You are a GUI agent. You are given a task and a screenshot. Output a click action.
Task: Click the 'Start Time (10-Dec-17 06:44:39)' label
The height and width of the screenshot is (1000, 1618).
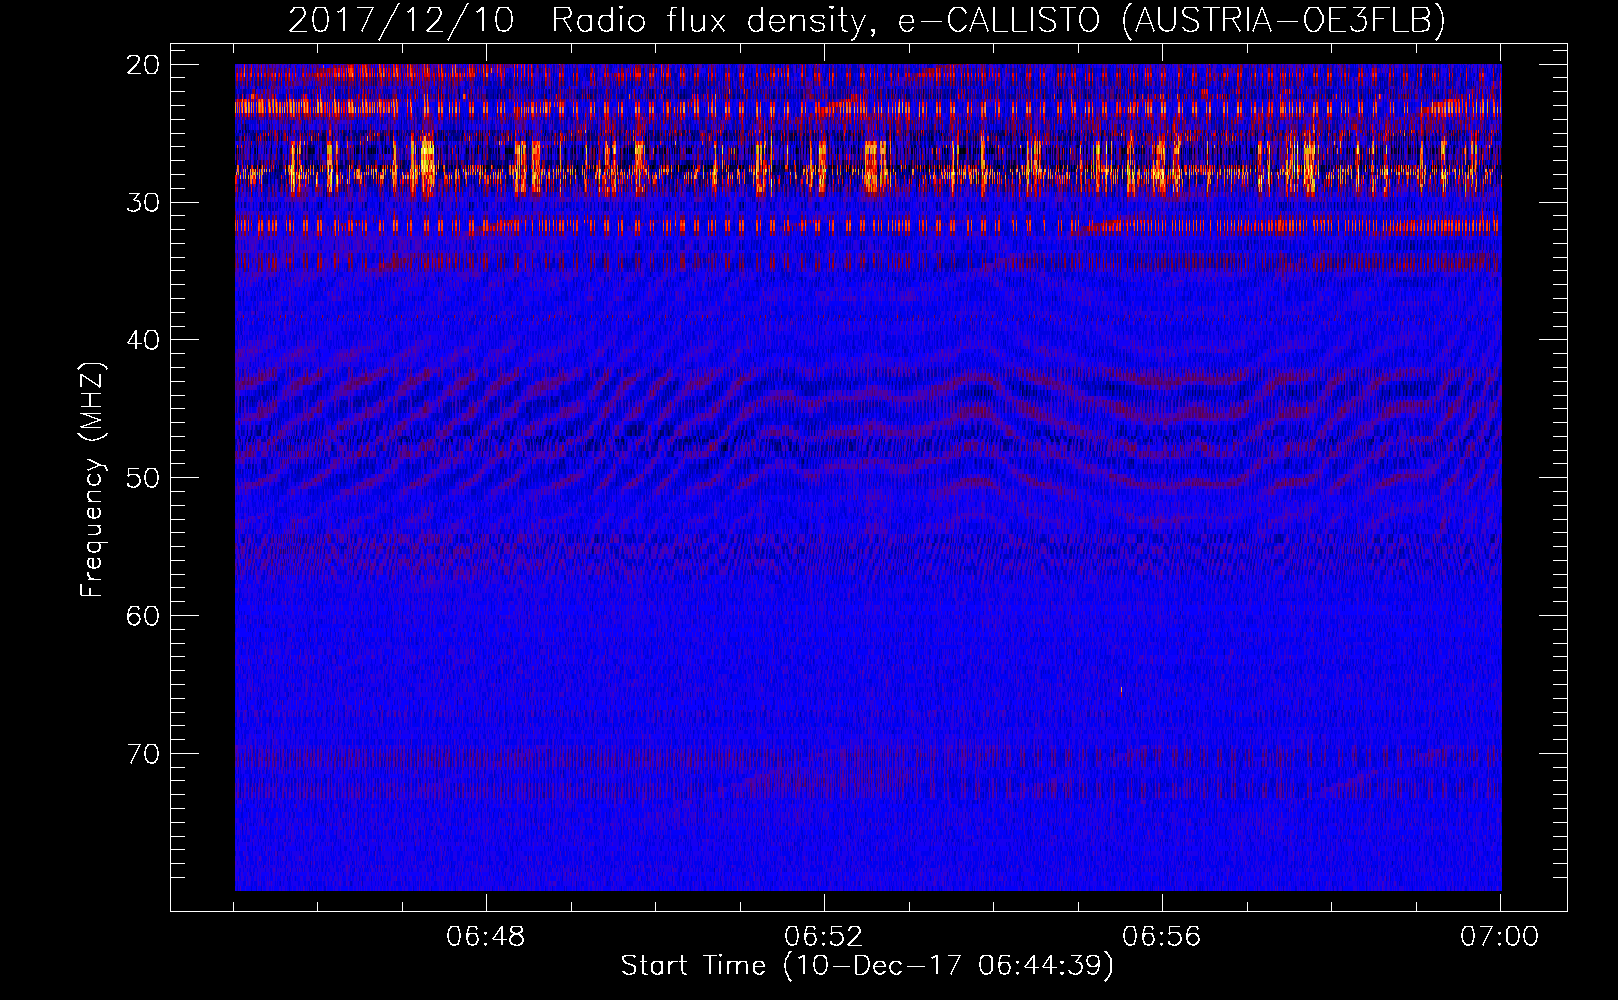coord(867,966)
